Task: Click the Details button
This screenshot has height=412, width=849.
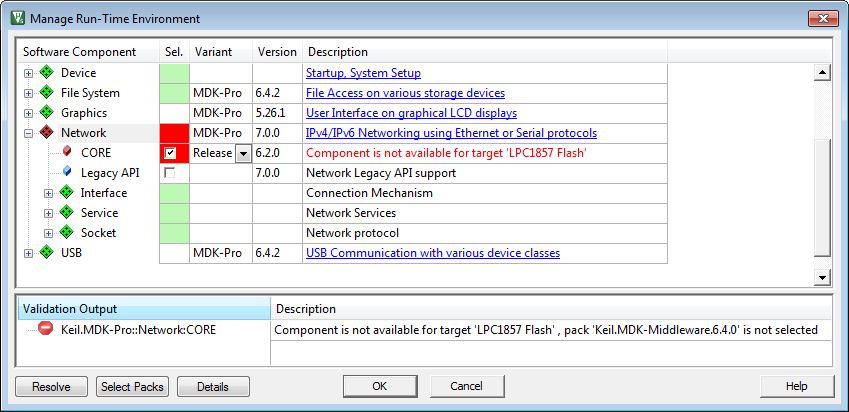Action: pyautogui.click(x=213, y=387)
